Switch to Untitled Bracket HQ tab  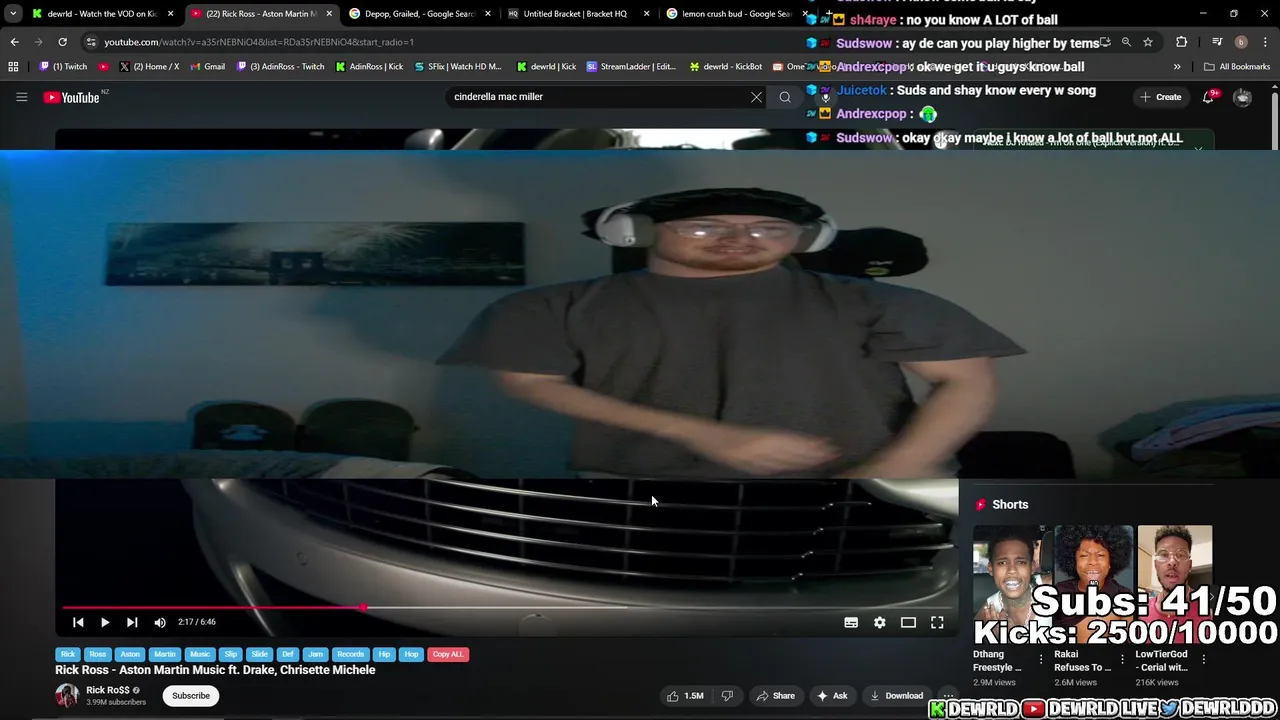coord(575,14)
